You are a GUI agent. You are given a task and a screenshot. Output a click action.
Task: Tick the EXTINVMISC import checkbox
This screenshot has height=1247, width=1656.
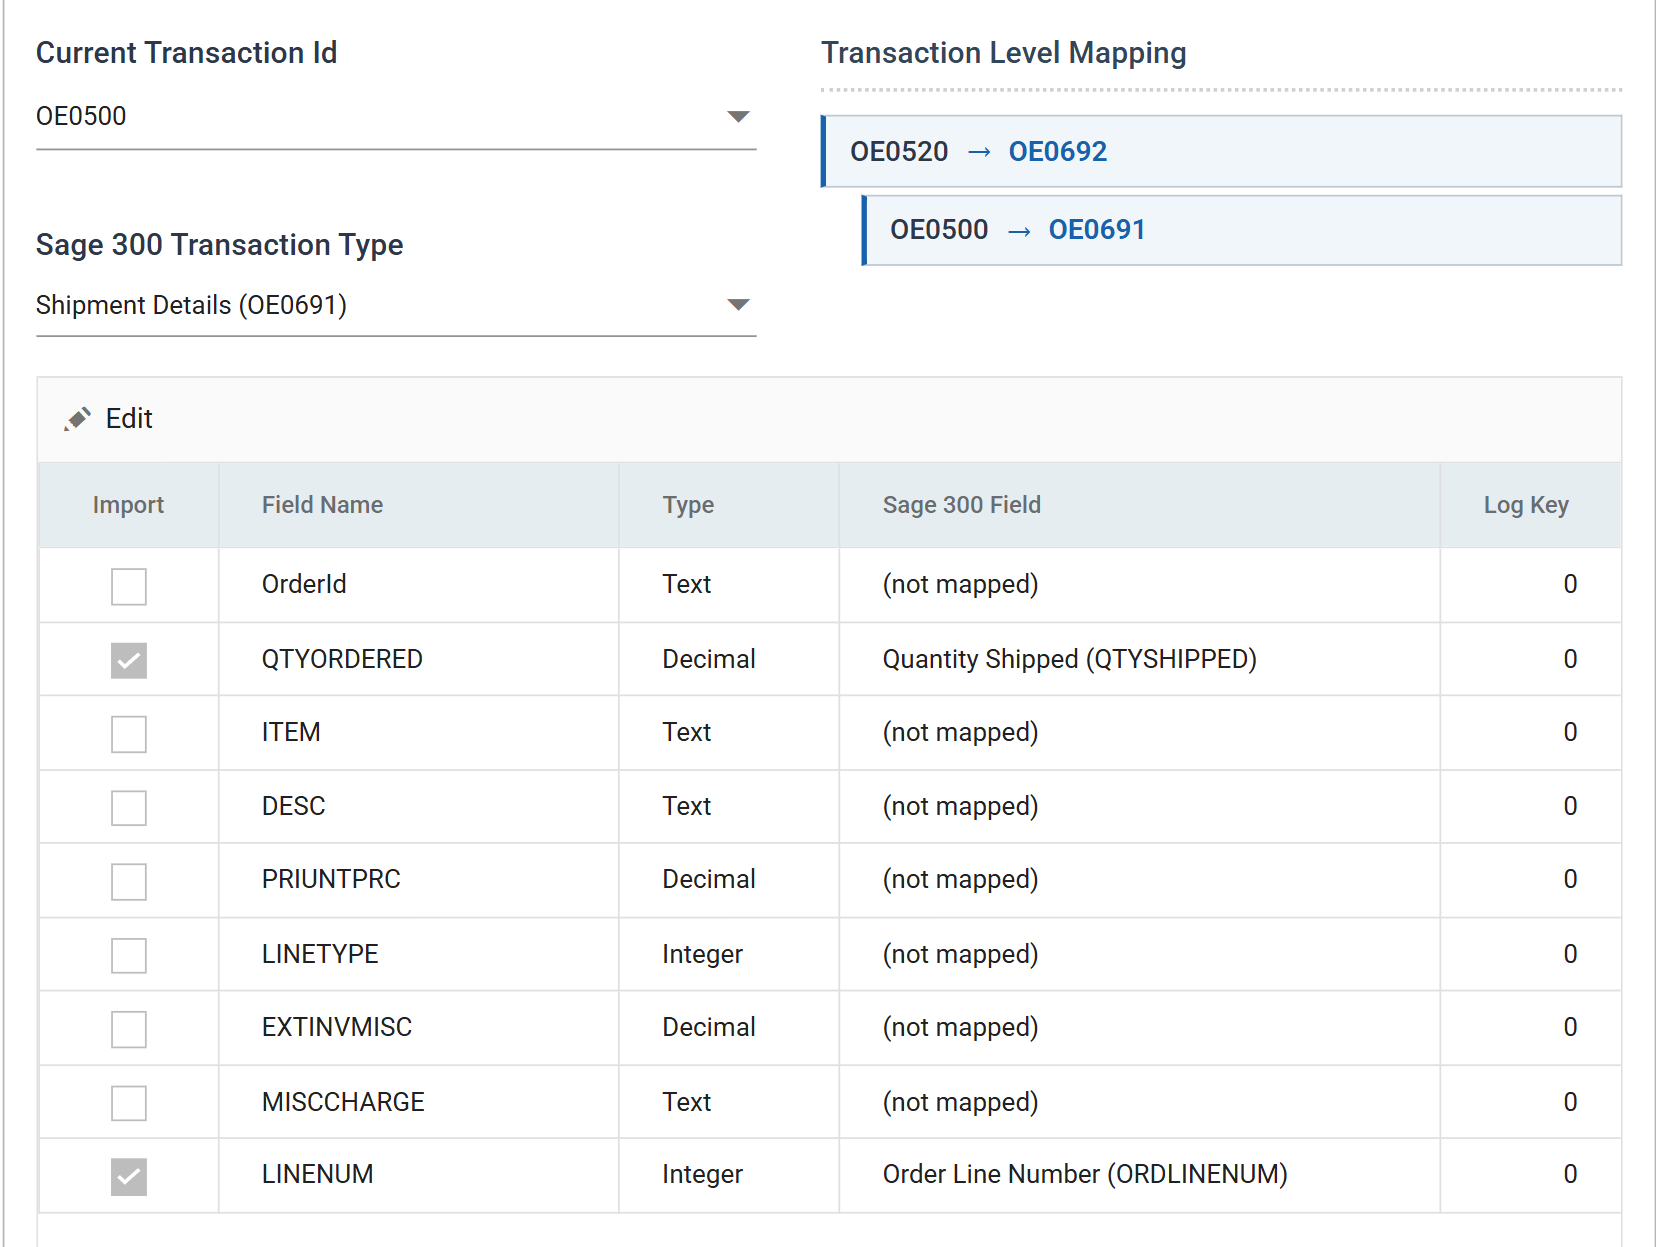(129, 1029)
